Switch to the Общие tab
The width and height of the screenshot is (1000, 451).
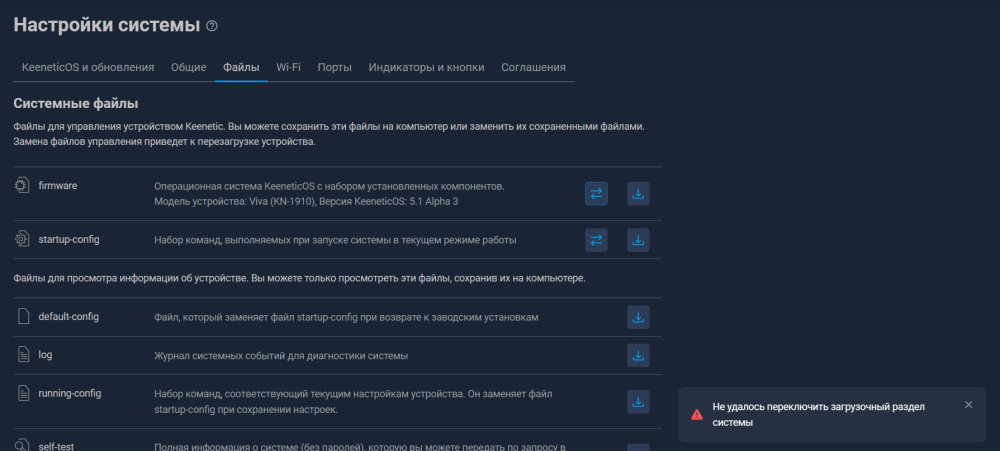click(188, 67)
